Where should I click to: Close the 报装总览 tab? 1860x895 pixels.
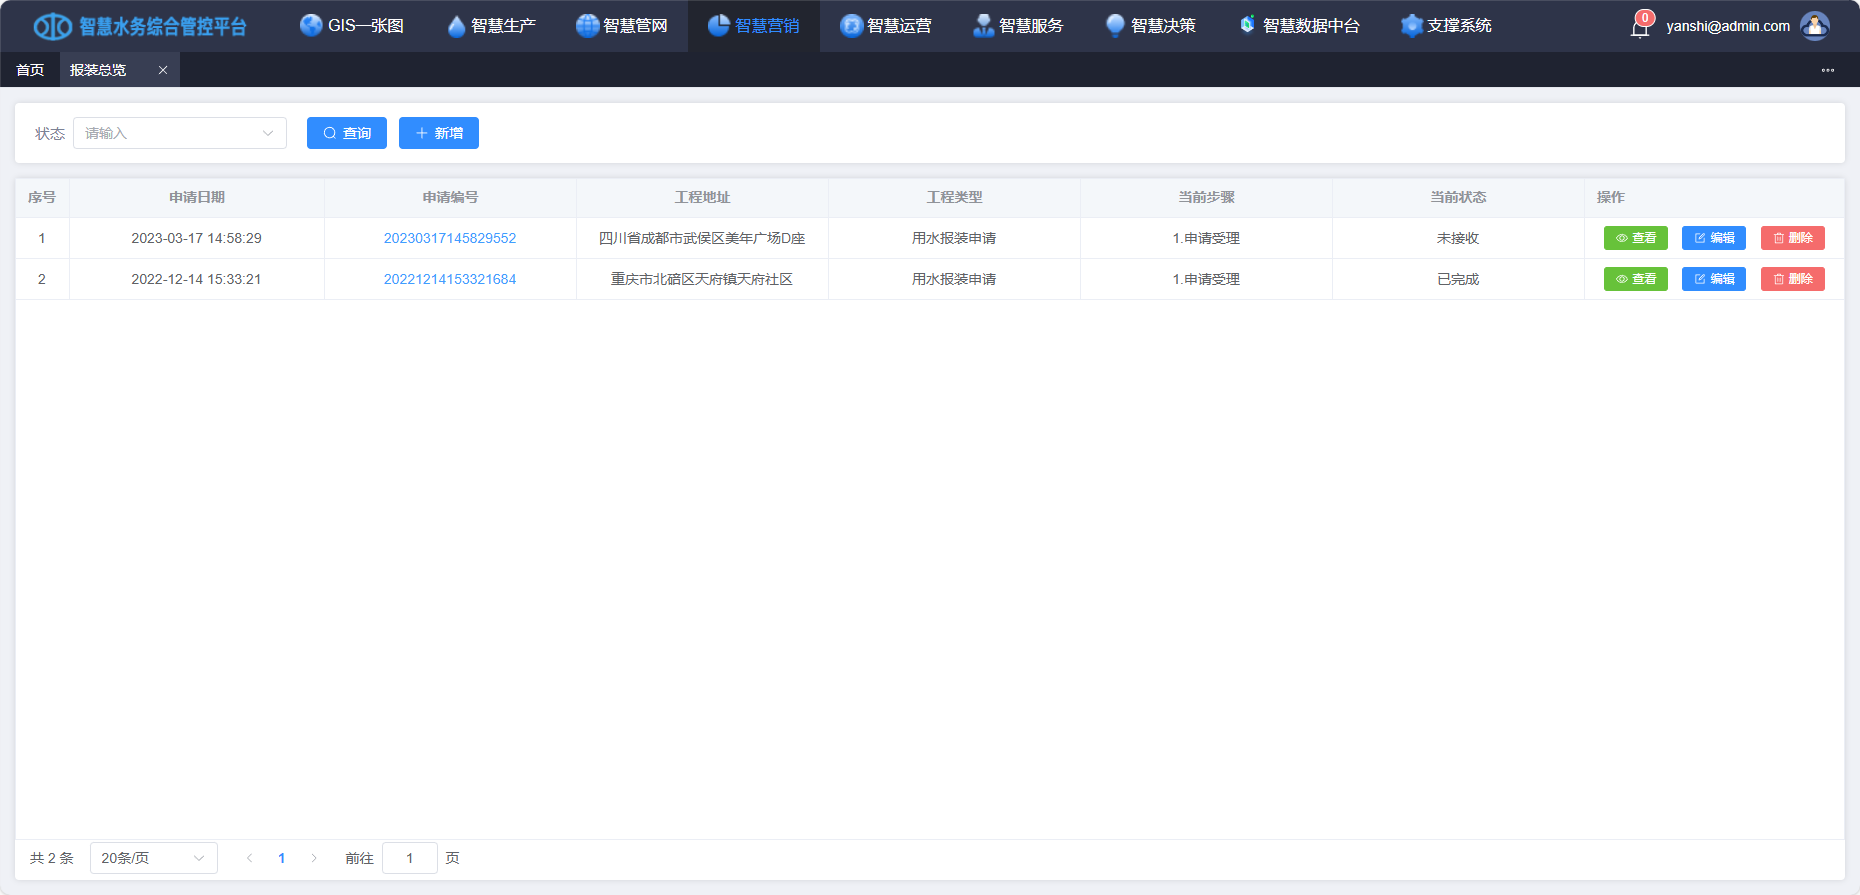point(163,70)
